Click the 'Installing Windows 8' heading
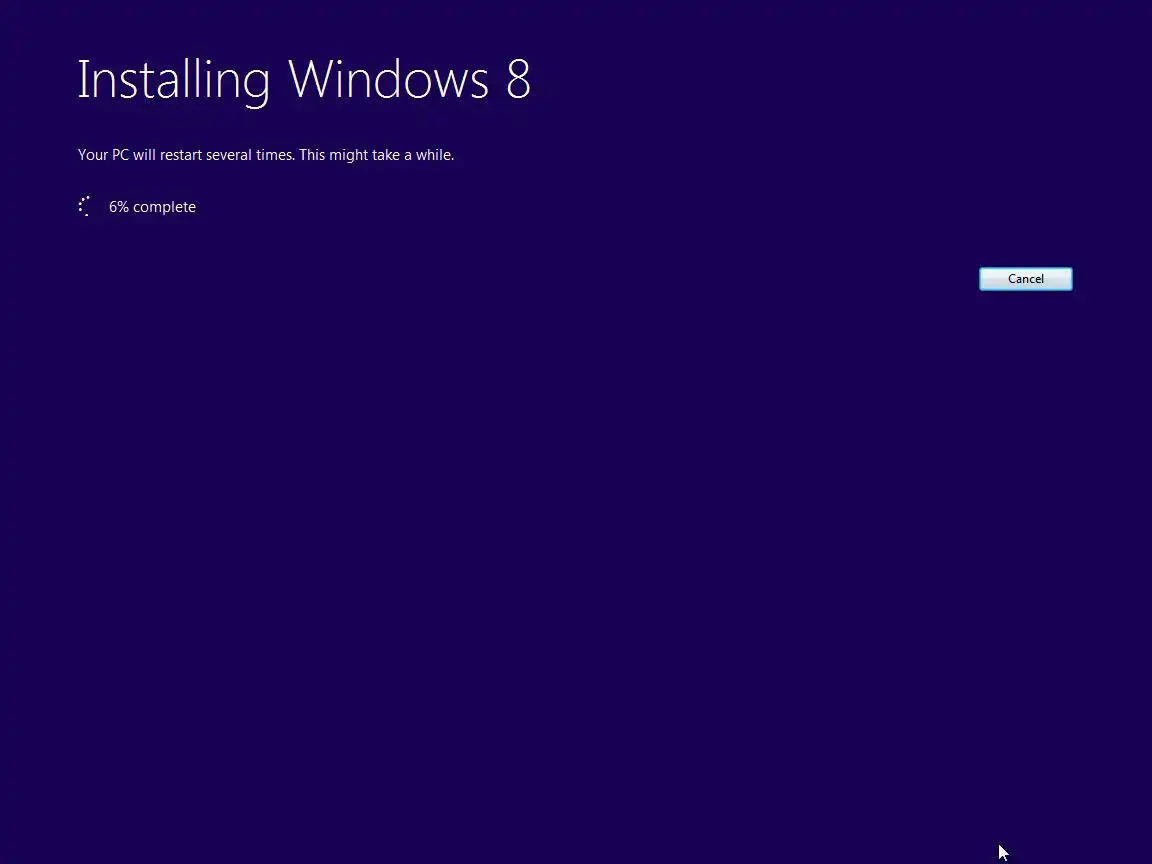Image resolution: width=1152 pixels, height=864 pixels. coord(303,81)
